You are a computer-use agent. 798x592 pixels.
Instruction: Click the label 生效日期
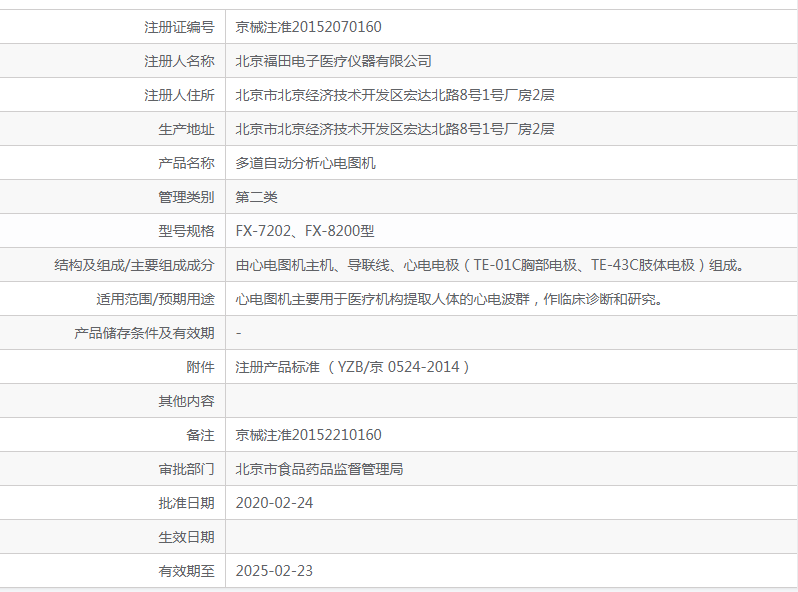[186, 538]
